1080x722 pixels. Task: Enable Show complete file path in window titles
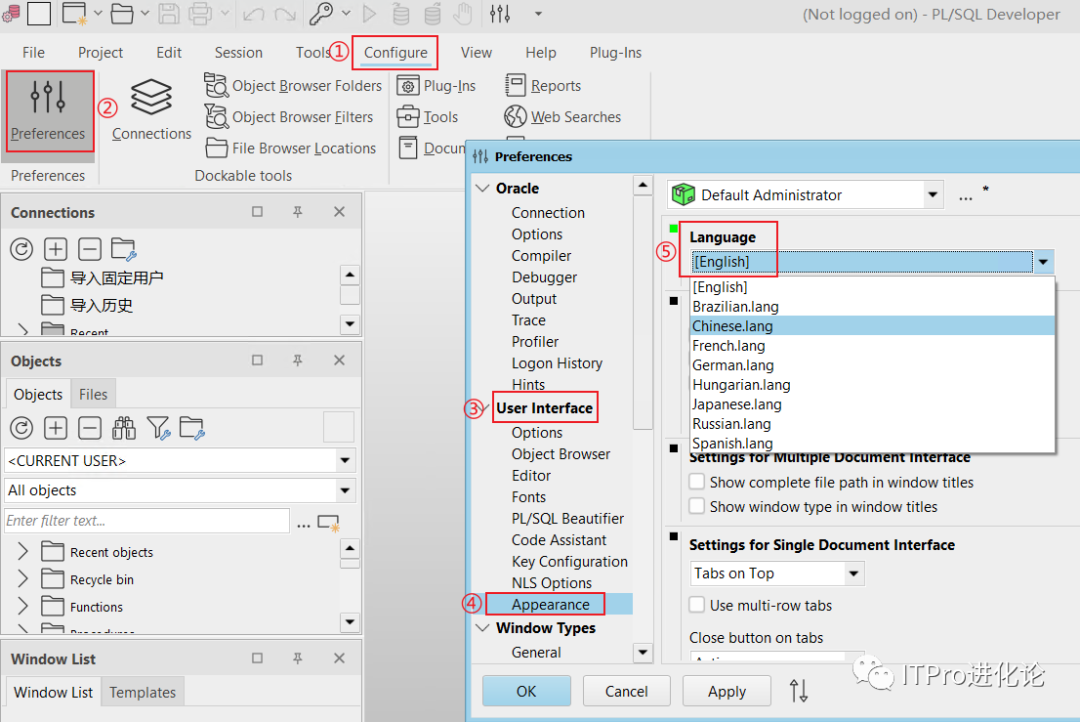pyautogui.click(x=697, y=482)
